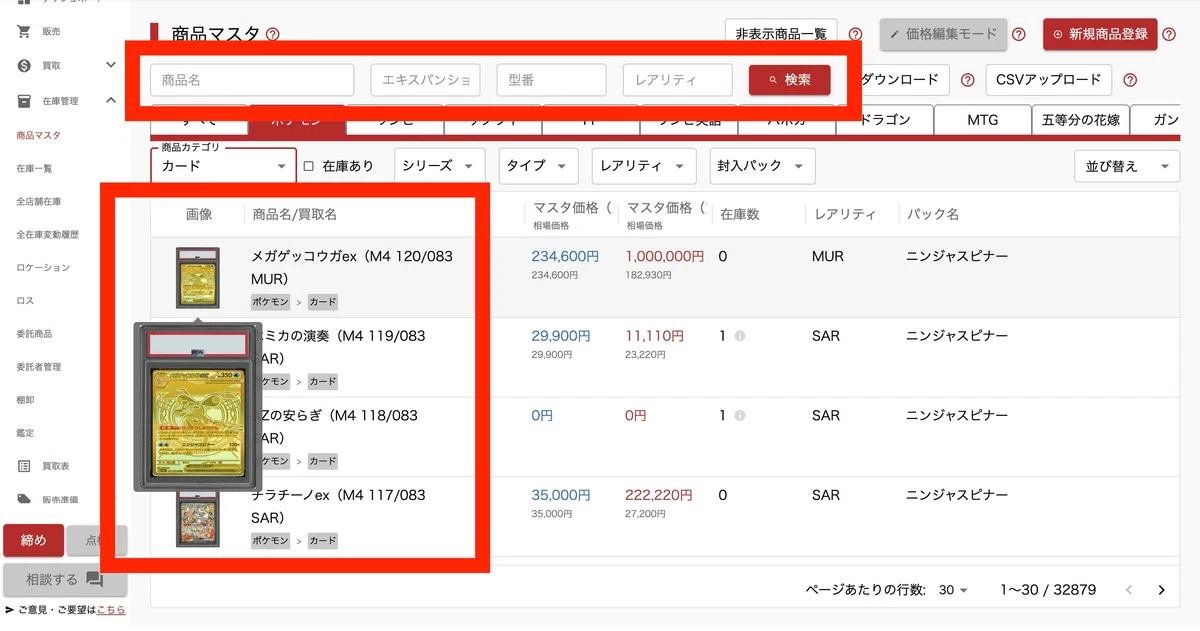Click the 買取表 list icon in sidebar

tap(24, 466)
